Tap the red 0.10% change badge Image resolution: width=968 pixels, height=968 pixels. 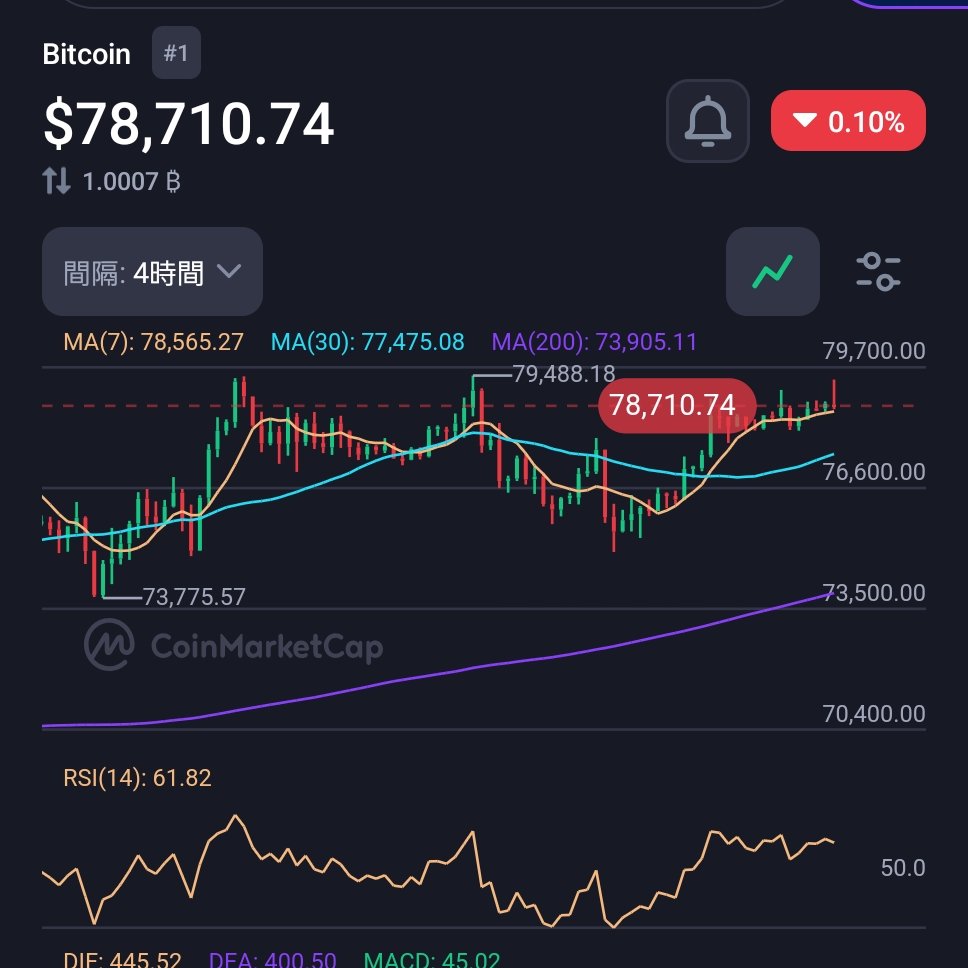[848, 120]
